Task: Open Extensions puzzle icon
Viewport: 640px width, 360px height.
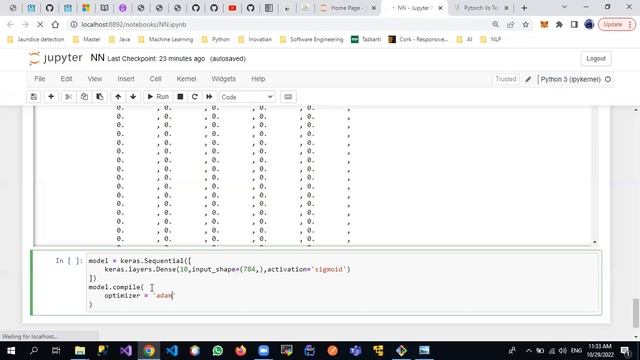Action: click(559, 24)
